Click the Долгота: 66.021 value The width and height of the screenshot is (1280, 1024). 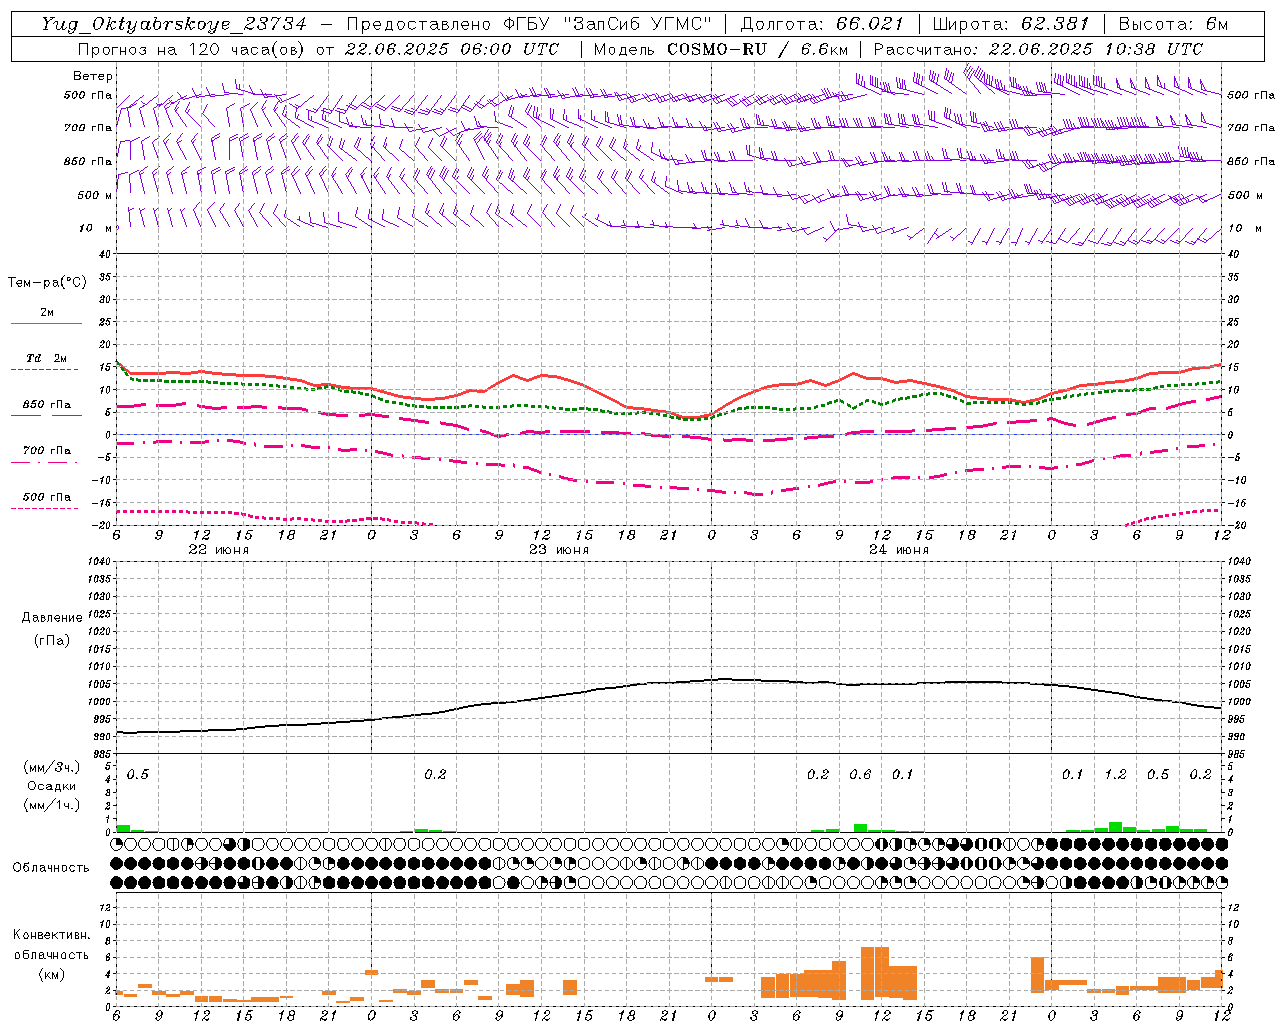(x=821, y=24)
